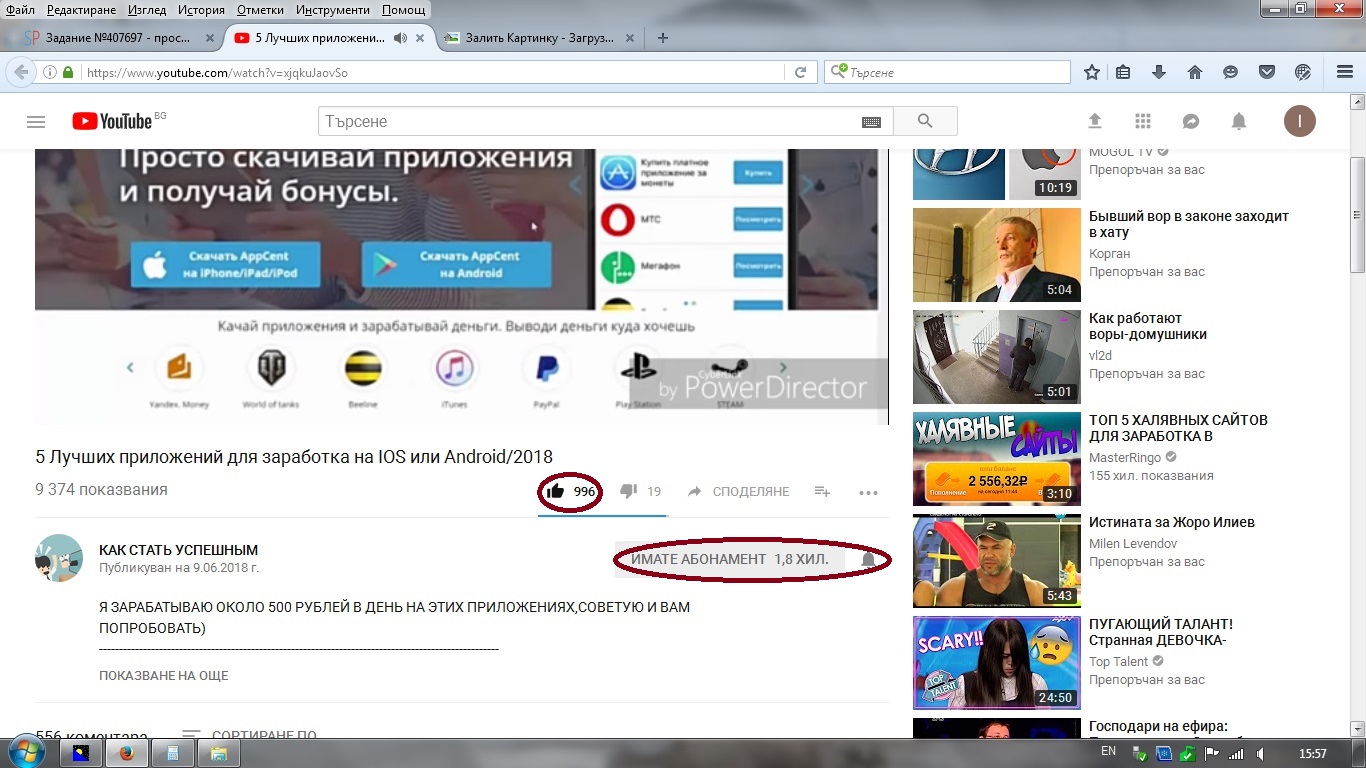Toggle channel notification bell beside subscription
Image resolution: width=1366 pixels, height=768 pixels.
click(x=868, y=560)
